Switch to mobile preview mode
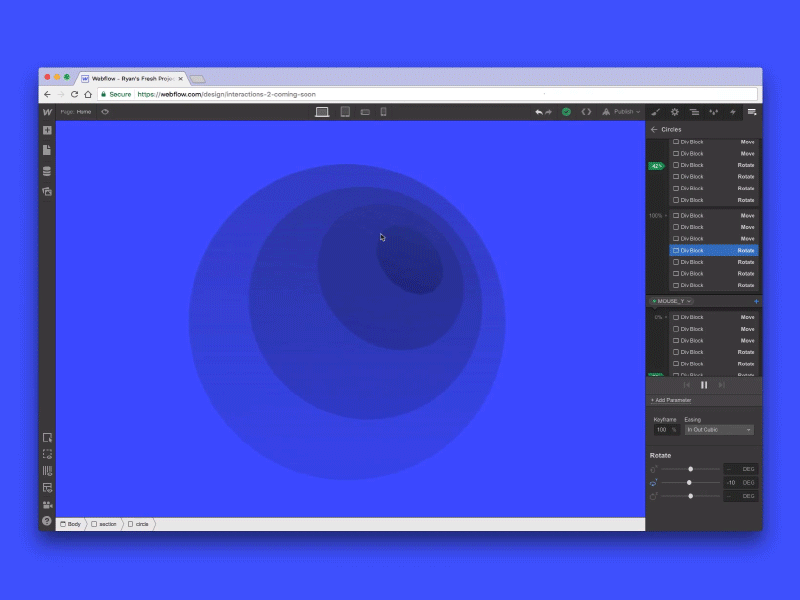800x600 pixels. (x=383, y=111)
